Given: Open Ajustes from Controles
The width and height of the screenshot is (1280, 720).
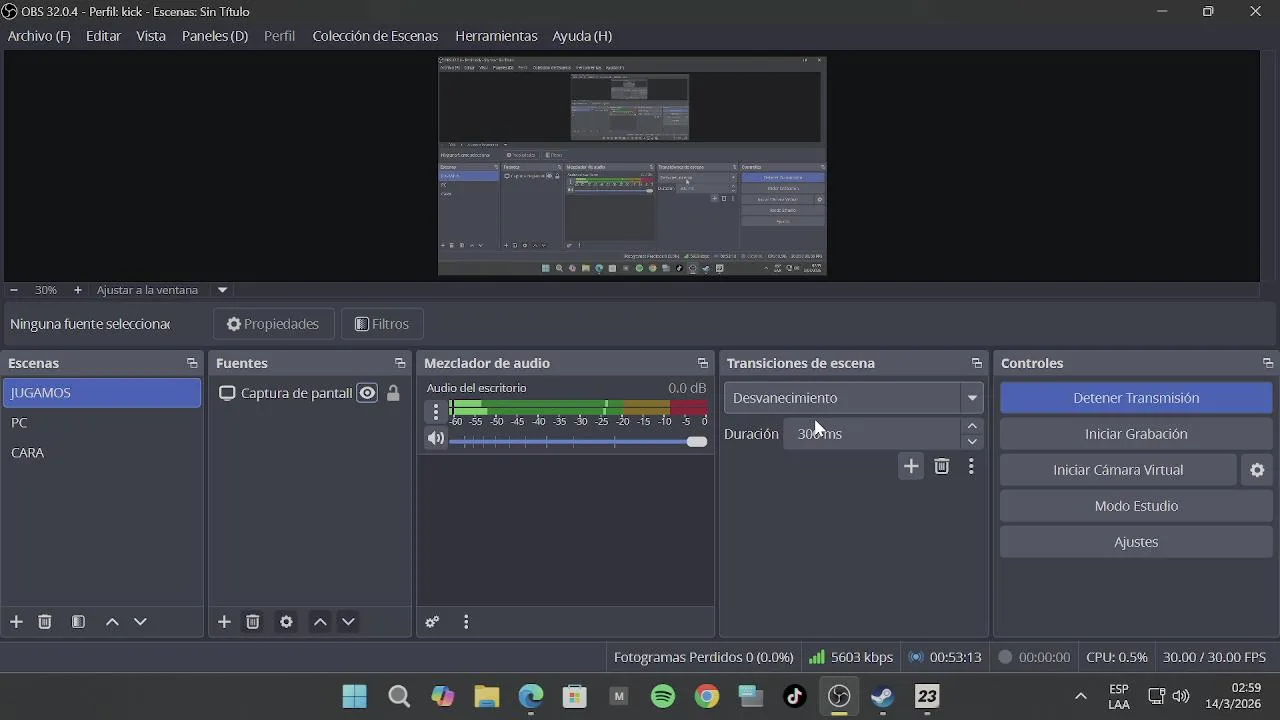Looking at the screenshot, I should point(1136,542).
